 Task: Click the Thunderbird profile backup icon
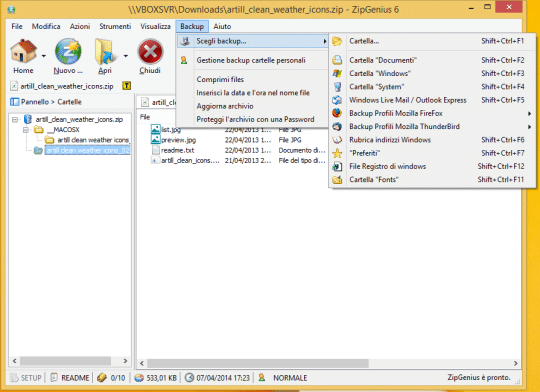tap(337, 126)
